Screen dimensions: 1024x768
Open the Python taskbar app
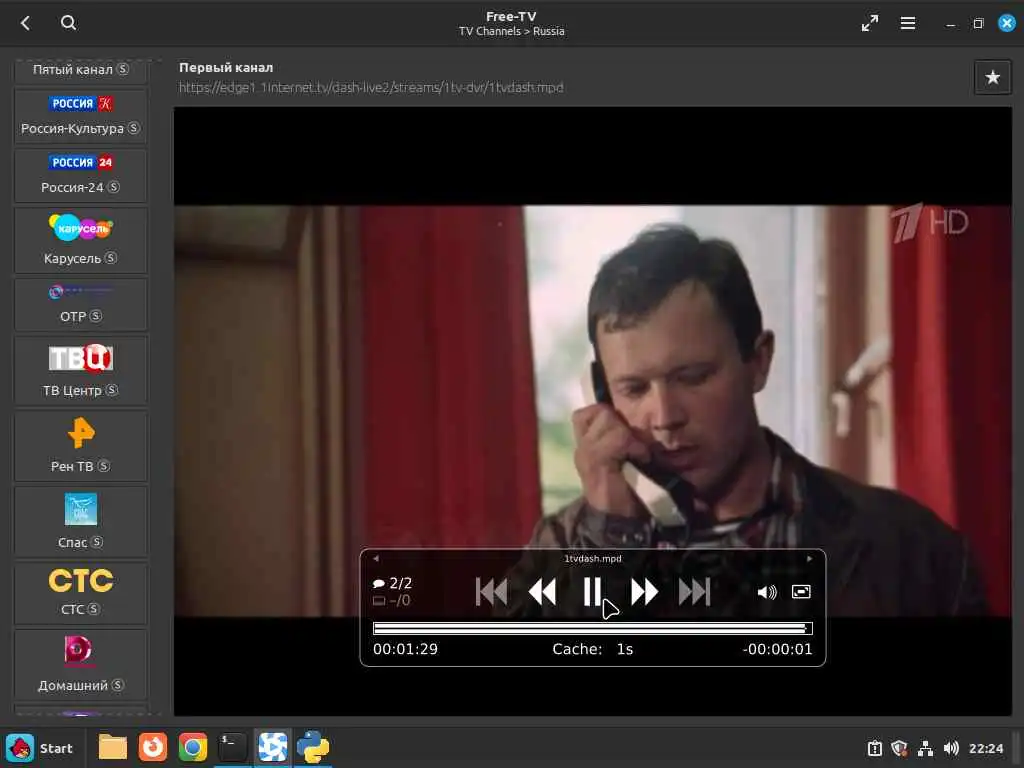tap(313, 747)
